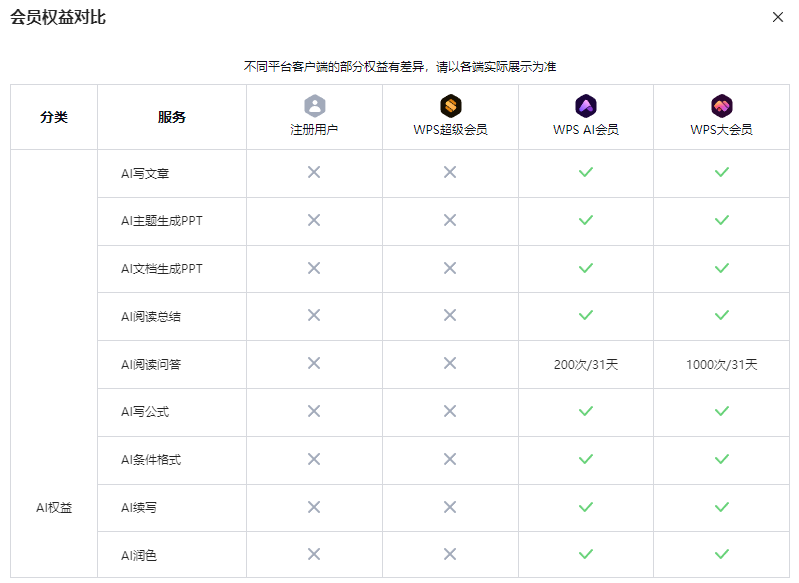Select the AI条件格式 service row label
This screenshot has width=799, height=583.
[151, 460]
